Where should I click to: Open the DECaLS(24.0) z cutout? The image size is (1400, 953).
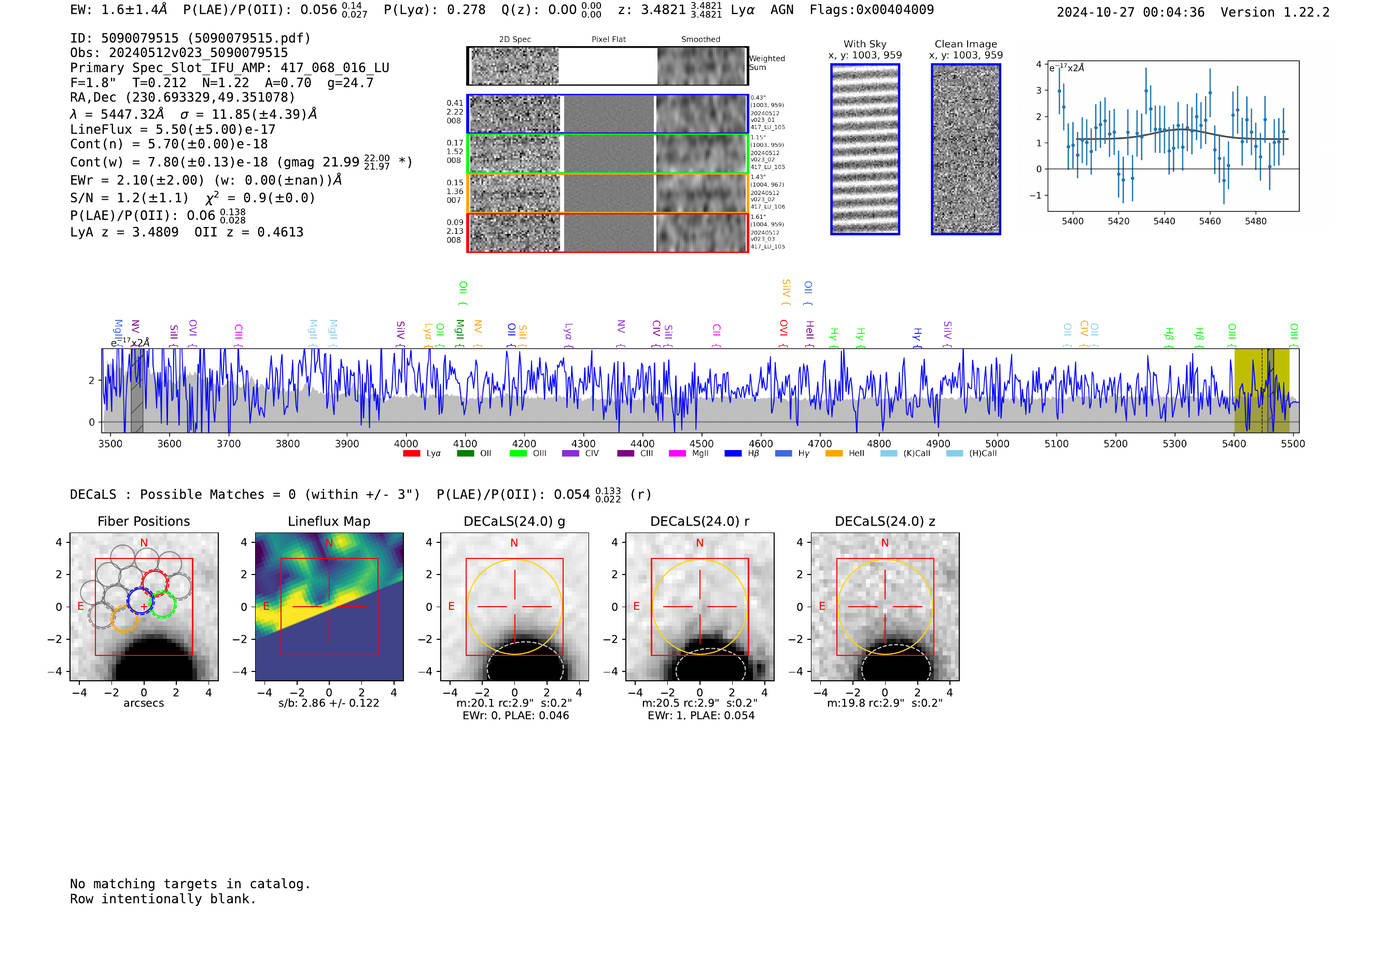click(x=884, y=607)
